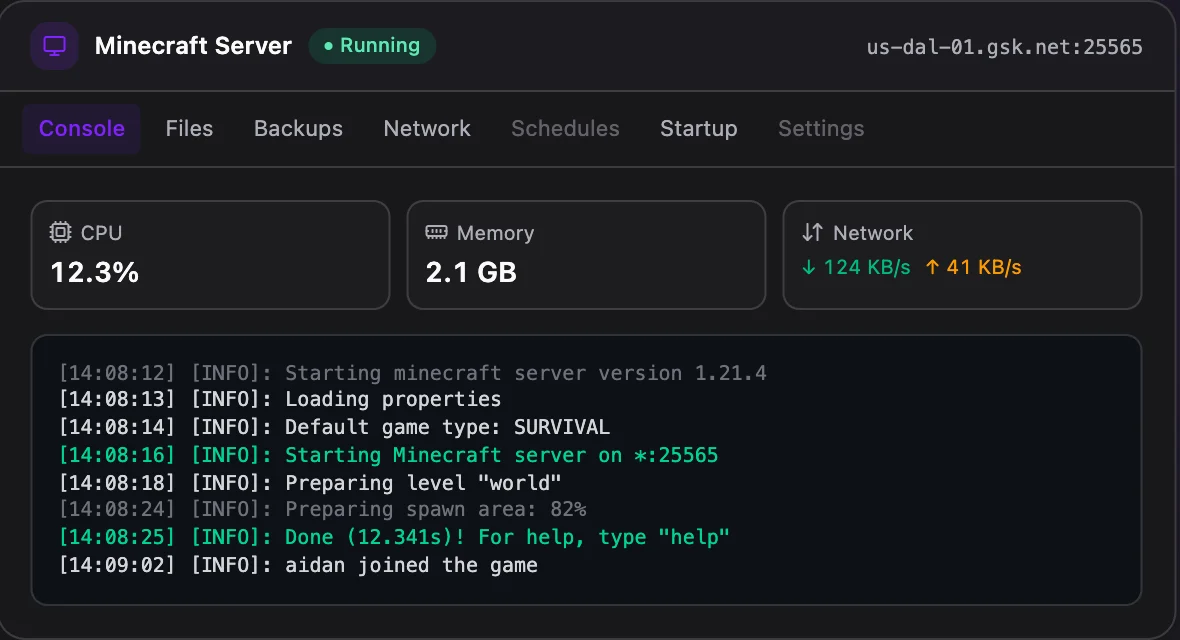This screenshot has height=640, width=1180.
Task: Click the 41 KB/s upload rate
Action: 984,267
